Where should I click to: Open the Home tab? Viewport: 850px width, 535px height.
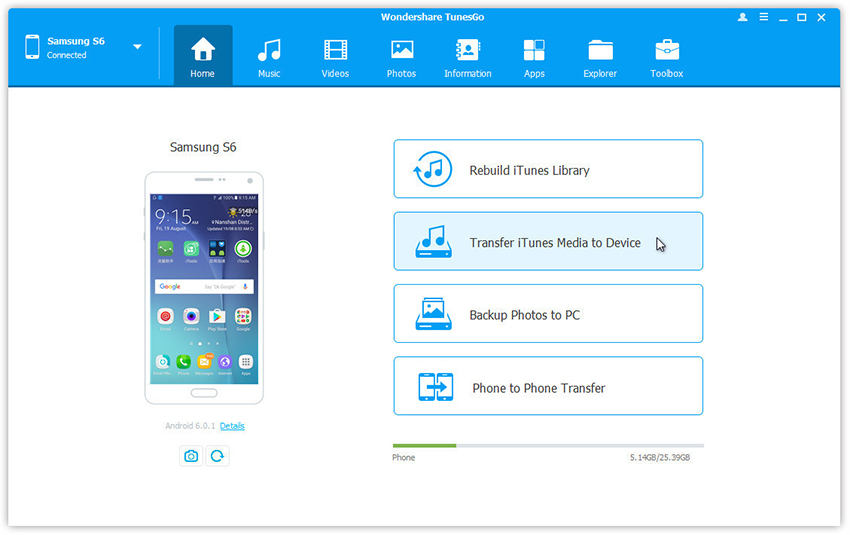(x=203, y=55)
